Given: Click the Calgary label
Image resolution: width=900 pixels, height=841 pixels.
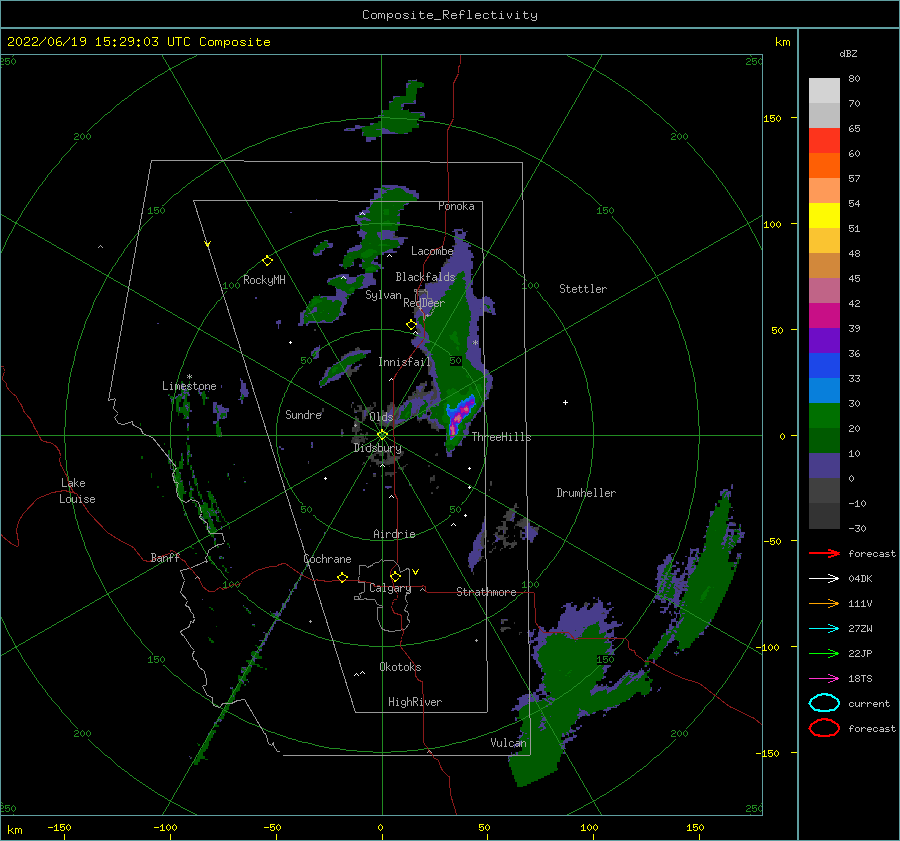Looking at the screenshot, I should (390, 588).
